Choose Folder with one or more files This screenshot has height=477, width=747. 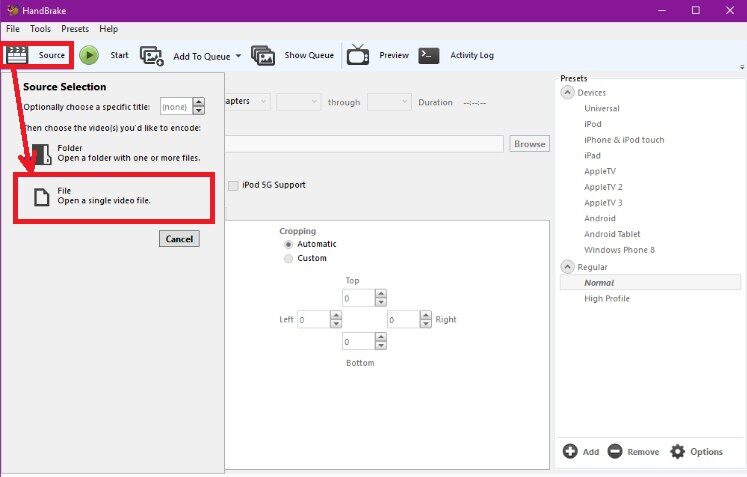click(x=117, y=153)
